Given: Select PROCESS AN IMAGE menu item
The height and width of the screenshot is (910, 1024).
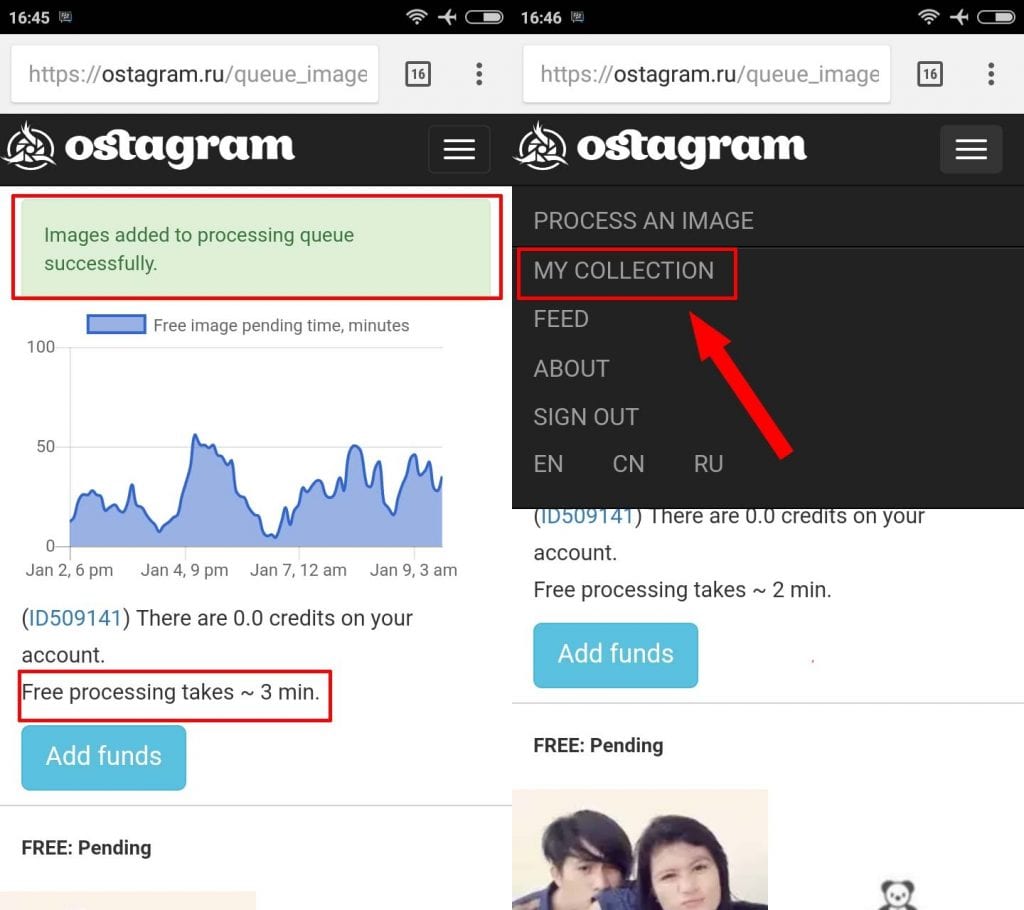Looking at the screenshot, I should click(x=643, y=221).
